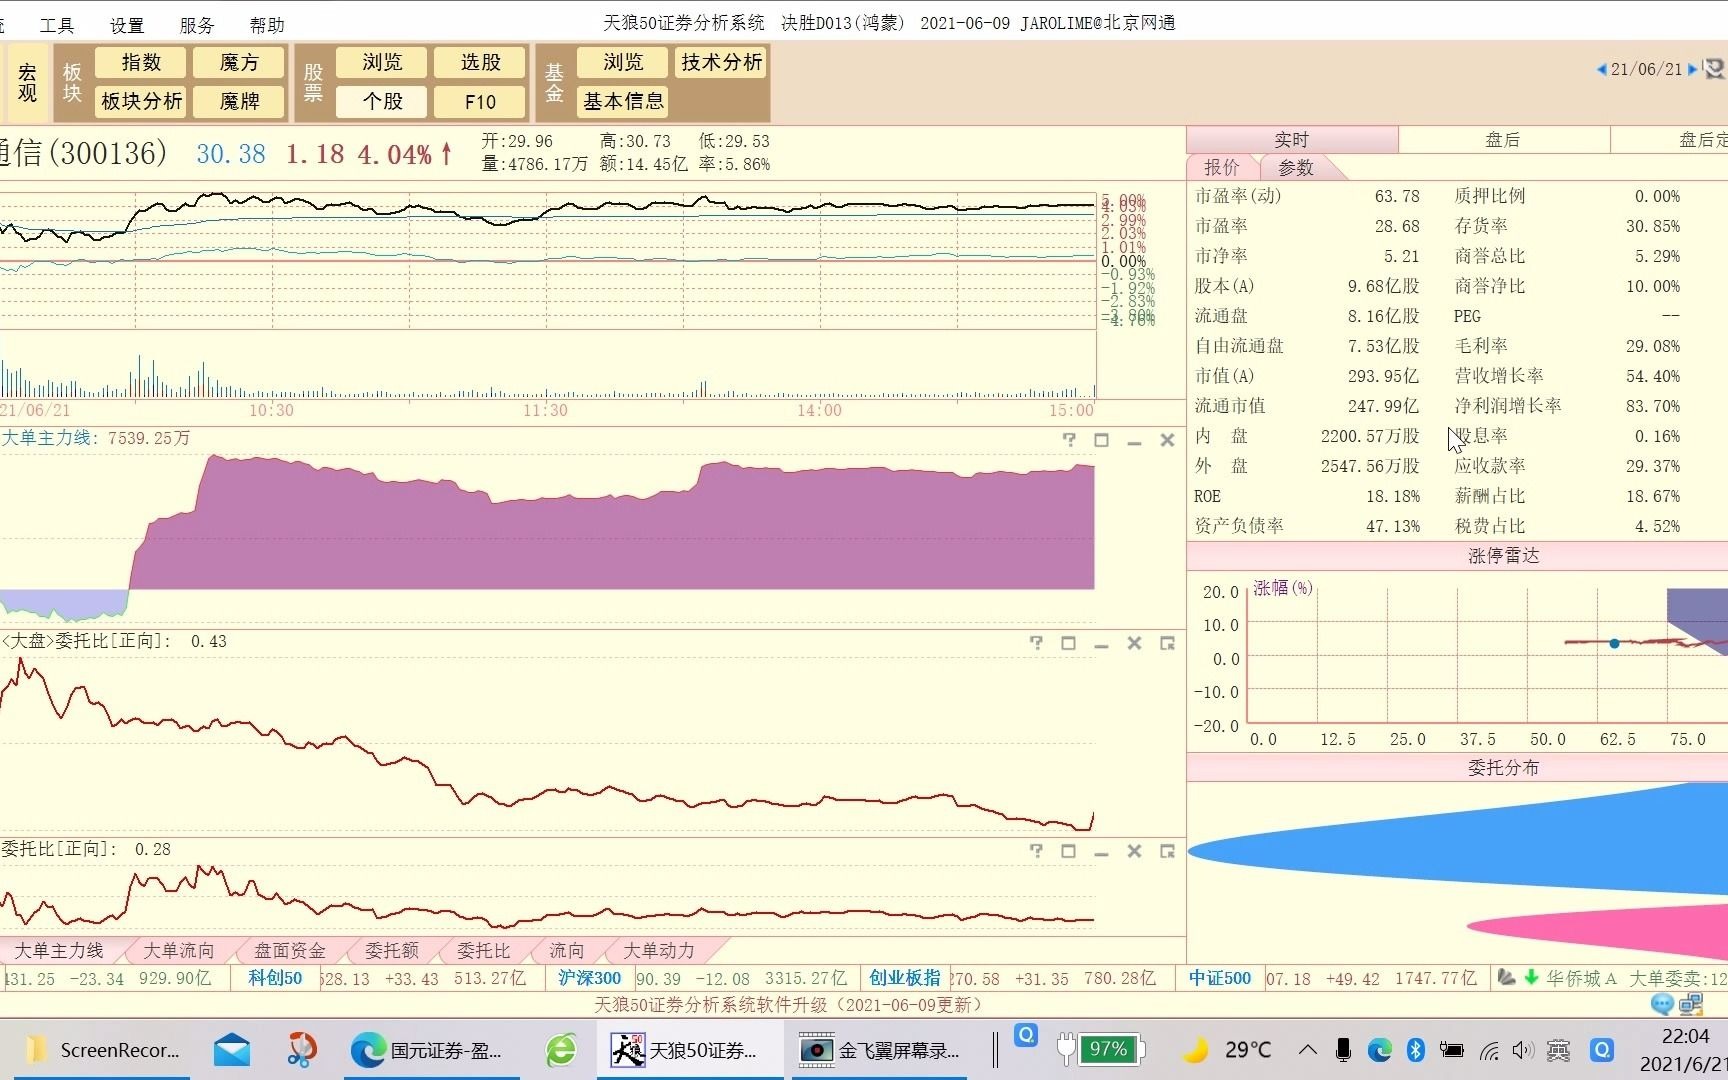The height and width of the screenshot is (1080, 1728).
Task: Select the 流向 bottom tab
Action: (x=566, y=950)
